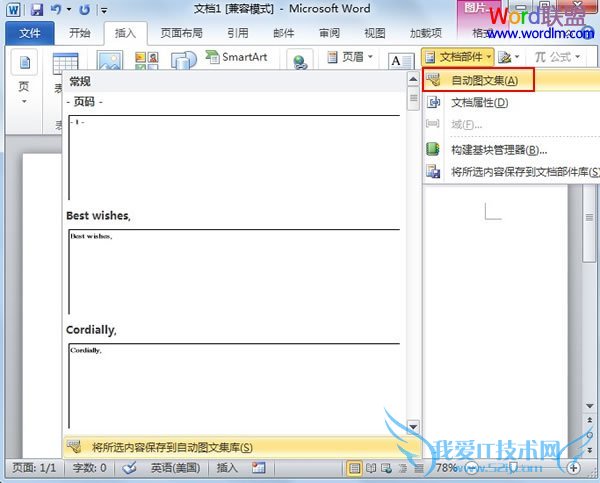Click the 页 (Pages) button icon
Screen dimensions: 600x483
pos(24,62)
